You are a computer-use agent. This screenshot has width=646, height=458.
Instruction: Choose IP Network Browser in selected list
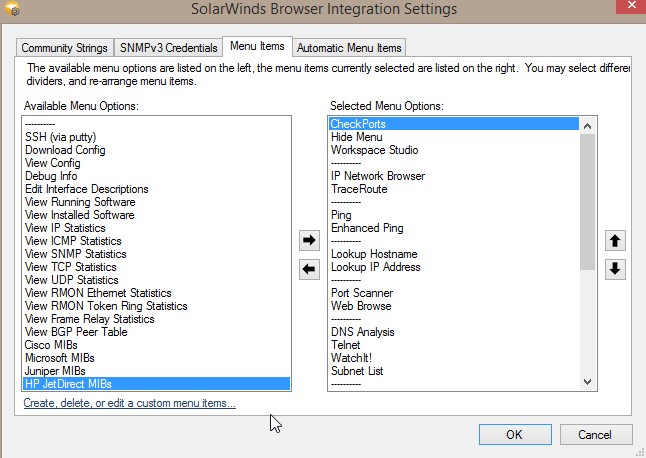pos(454,176)
